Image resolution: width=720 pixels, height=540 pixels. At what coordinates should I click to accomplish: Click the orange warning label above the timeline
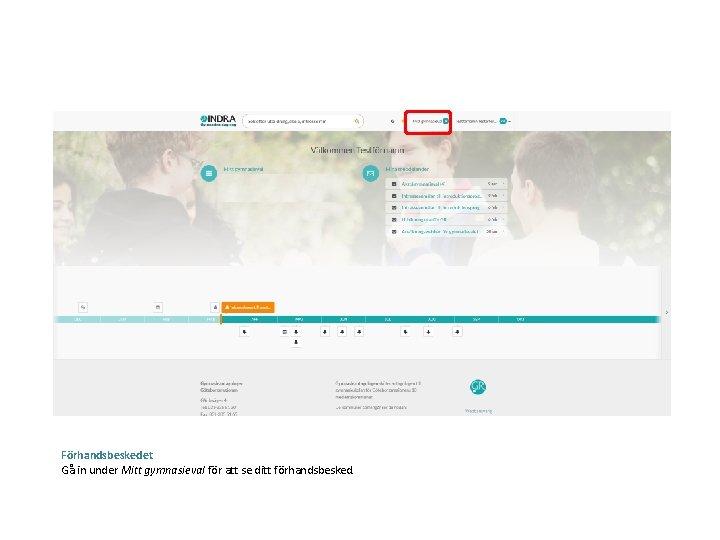click(x=248, y=307)
